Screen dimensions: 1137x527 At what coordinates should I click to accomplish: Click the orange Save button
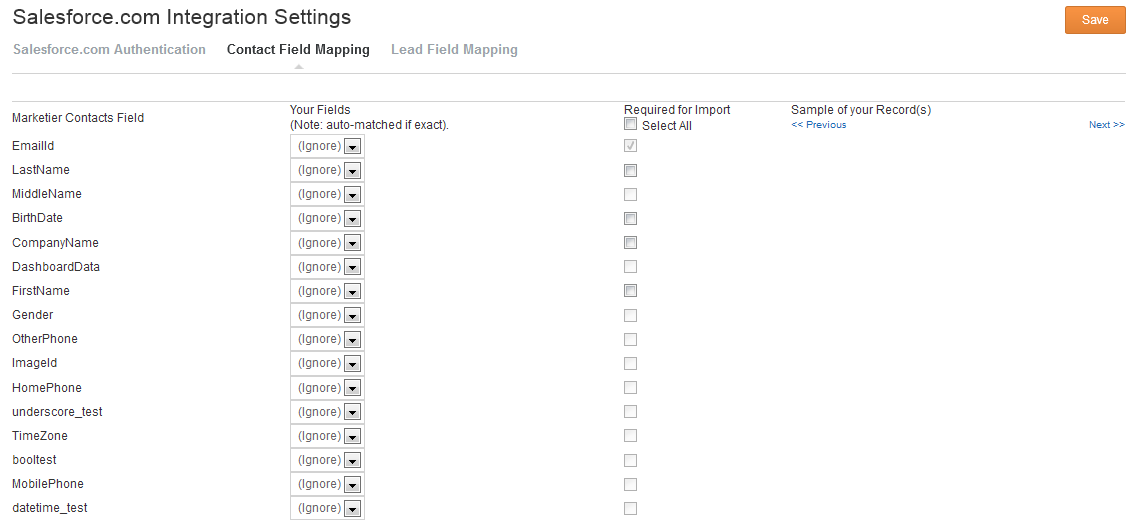(1095, 20)
